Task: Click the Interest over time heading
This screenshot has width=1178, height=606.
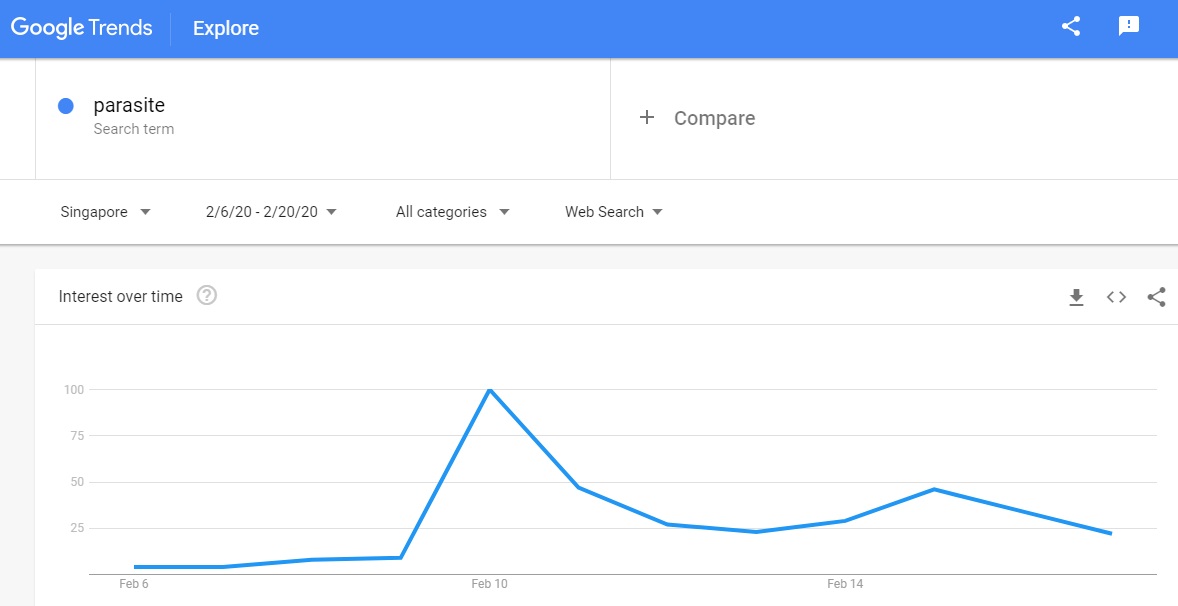Action: (121, 296)
